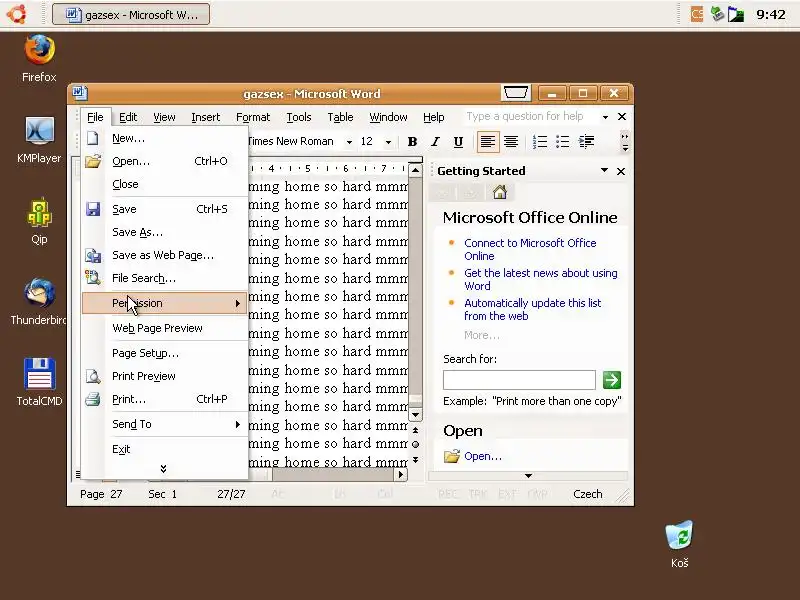
Task: Toggle Bold formatting button
Action: point(412,142)
